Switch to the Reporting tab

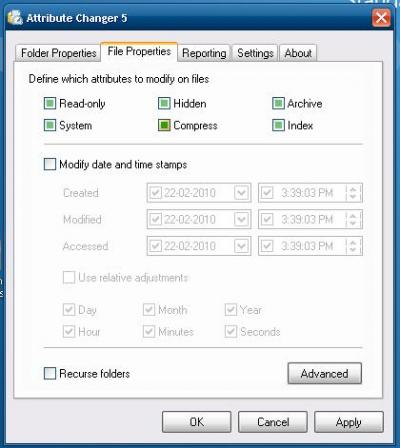click(204, 53)
